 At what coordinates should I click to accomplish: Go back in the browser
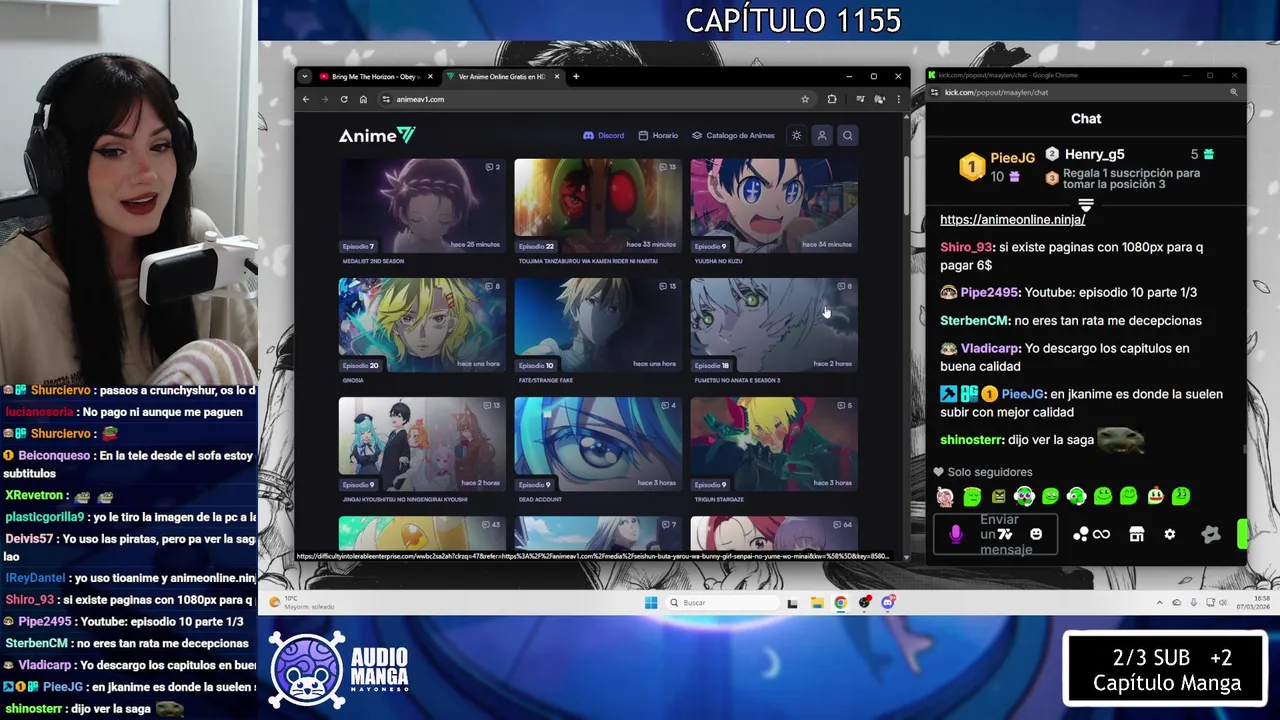tap(307, 99)
